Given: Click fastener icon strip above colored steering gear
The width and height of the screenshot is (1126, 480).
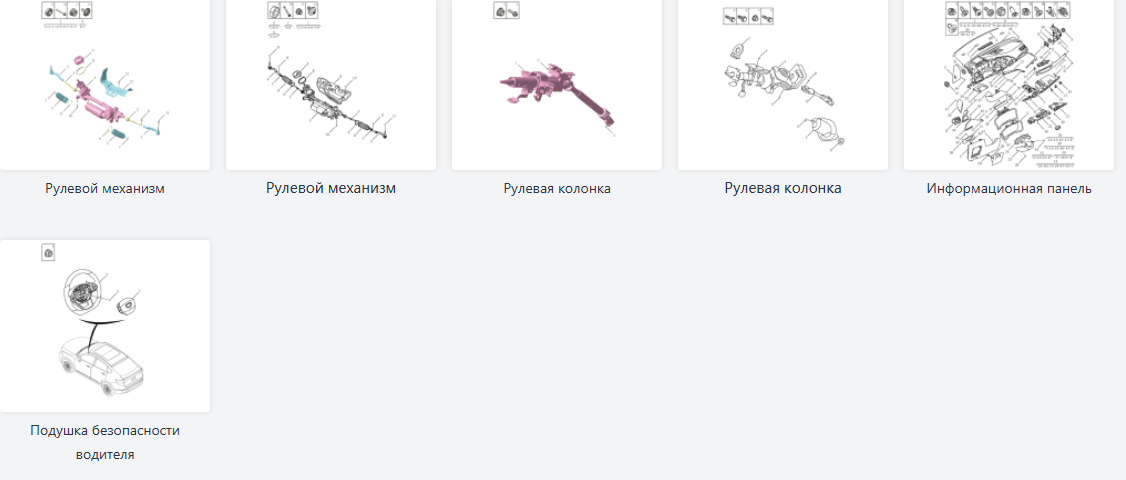Looking at the screenshot, I should tap(67, 10).
